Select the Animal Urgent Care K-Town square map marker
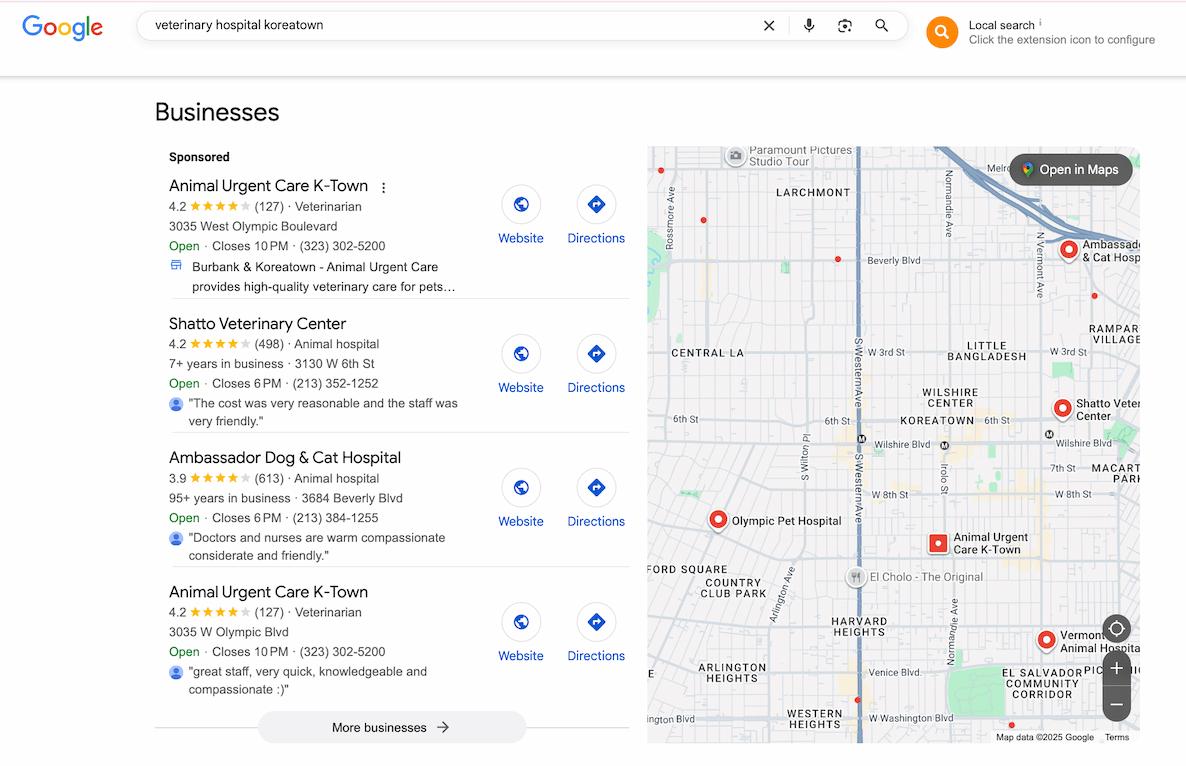Screen dimensions: 1186x766 coord(938,543)
